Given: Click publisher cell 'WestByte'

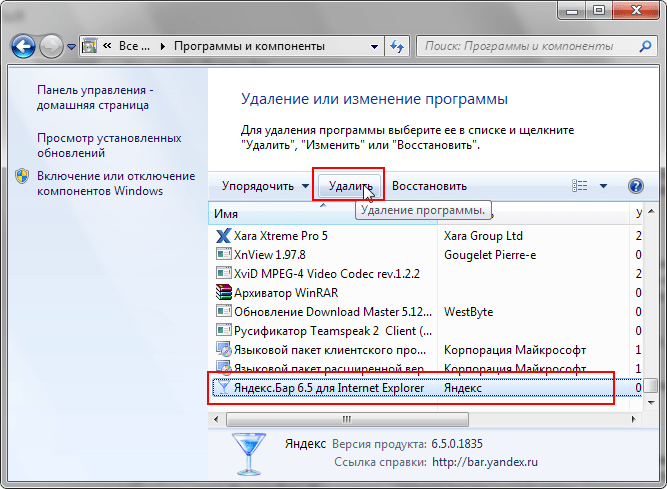Looking at the screenshot, I should (468, 312).
